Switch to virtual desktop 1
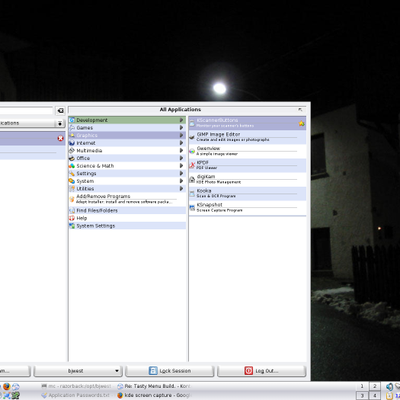Image resolution: width=400 pixels, height=400 pixels. (x=362, y=387)
